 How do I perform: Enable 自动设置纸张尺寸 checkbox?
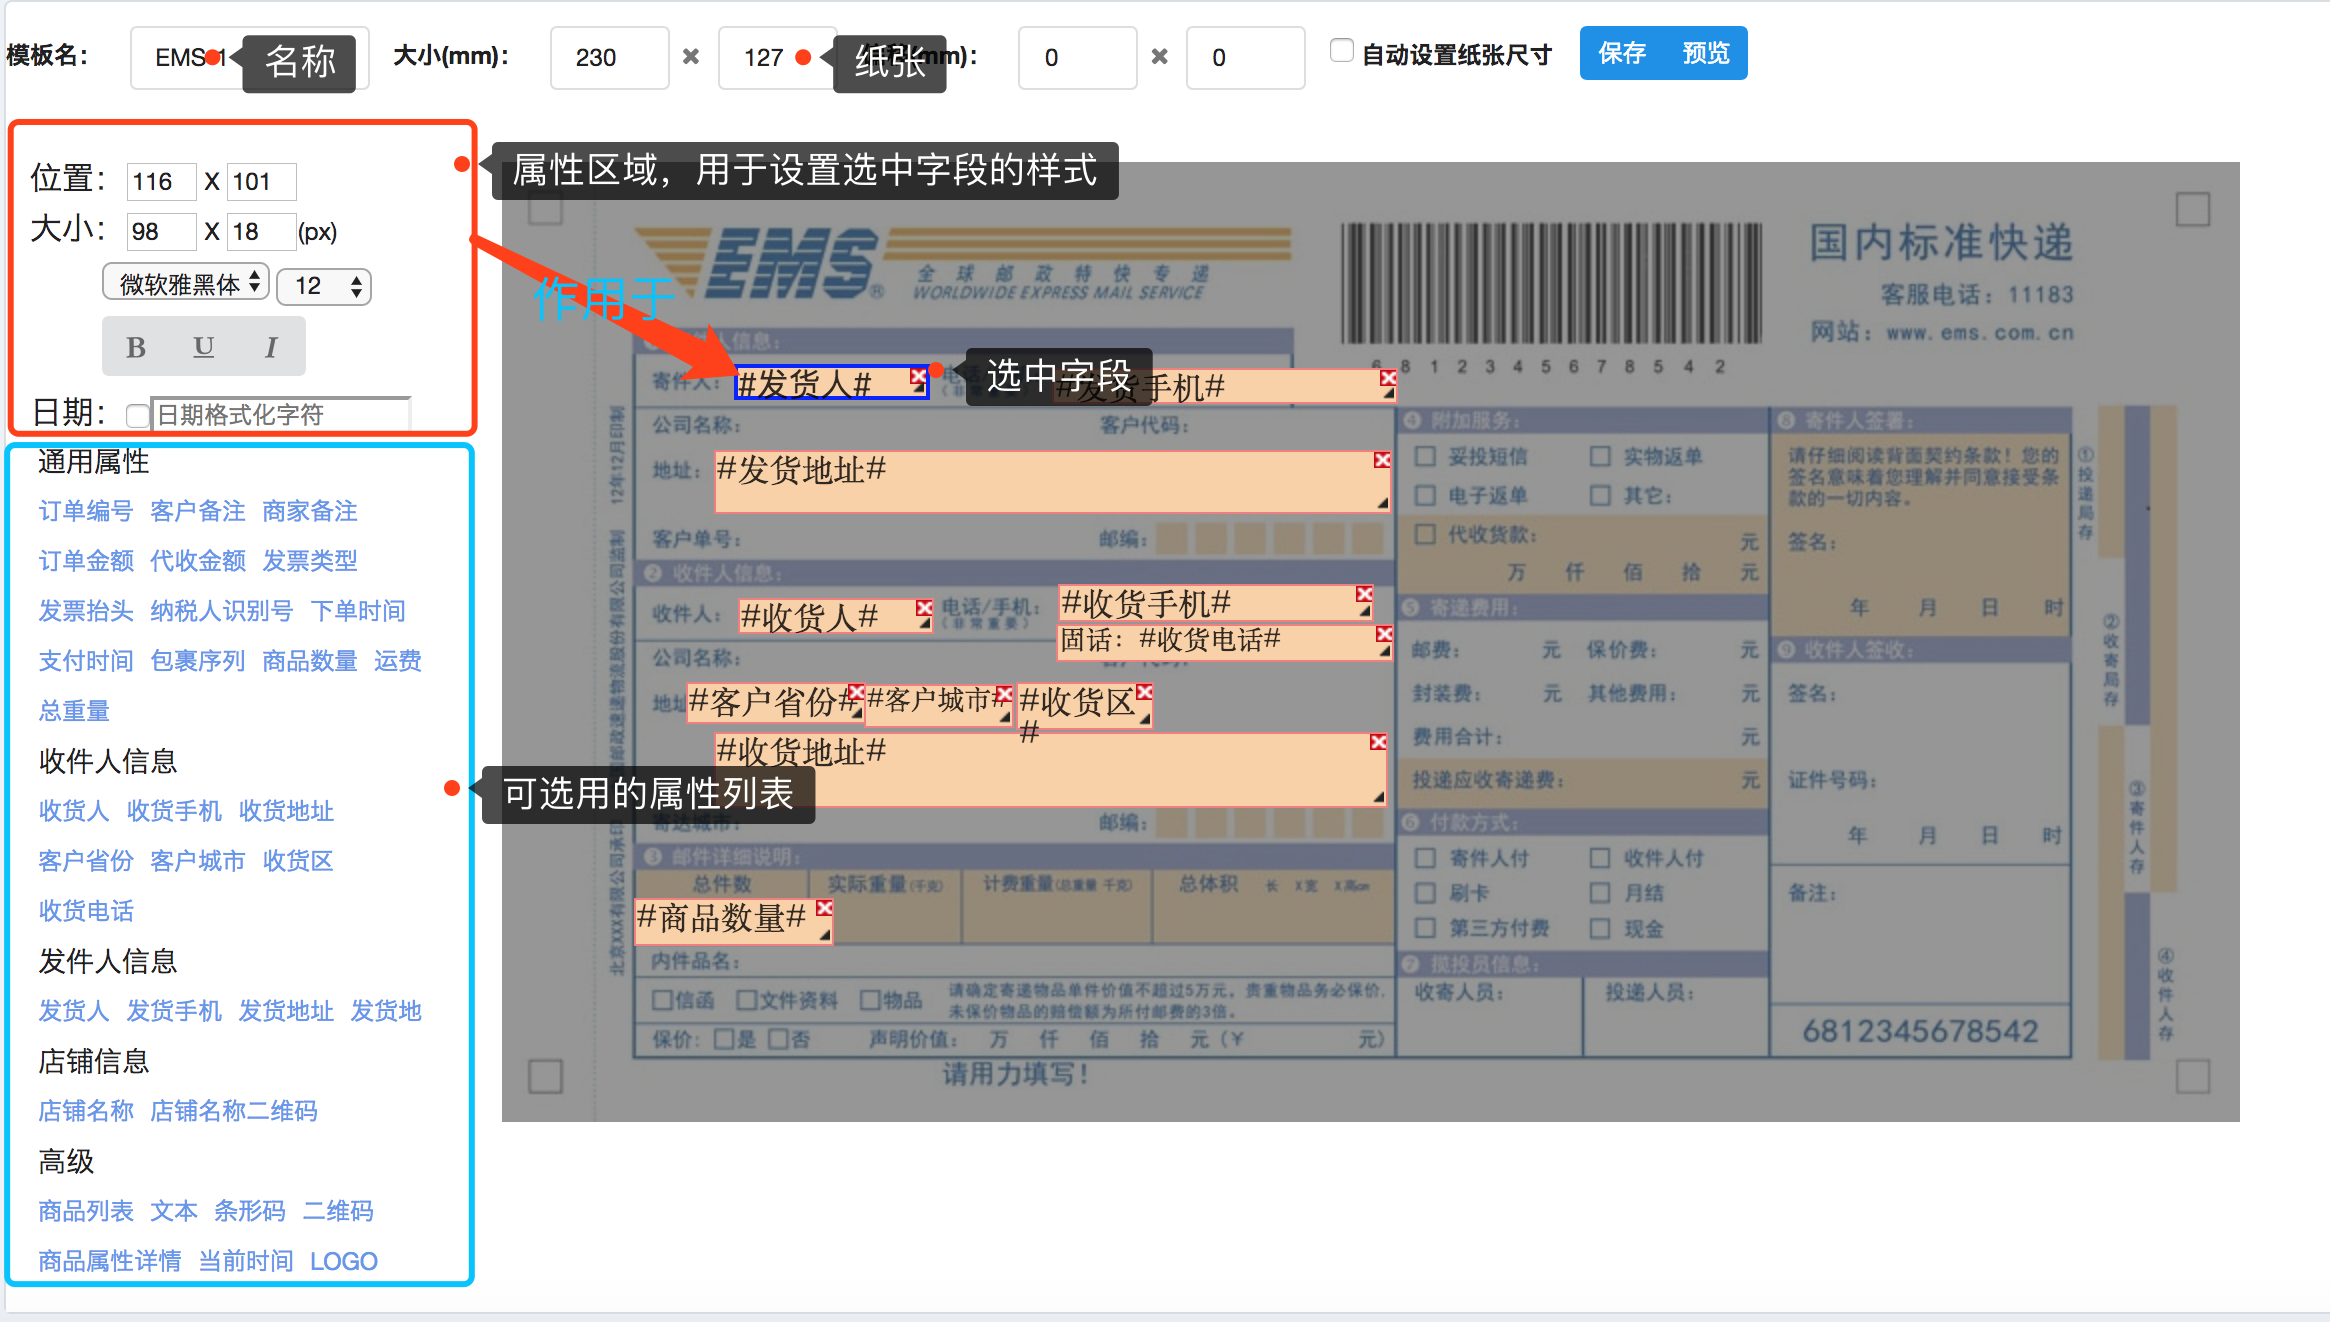1342,50
